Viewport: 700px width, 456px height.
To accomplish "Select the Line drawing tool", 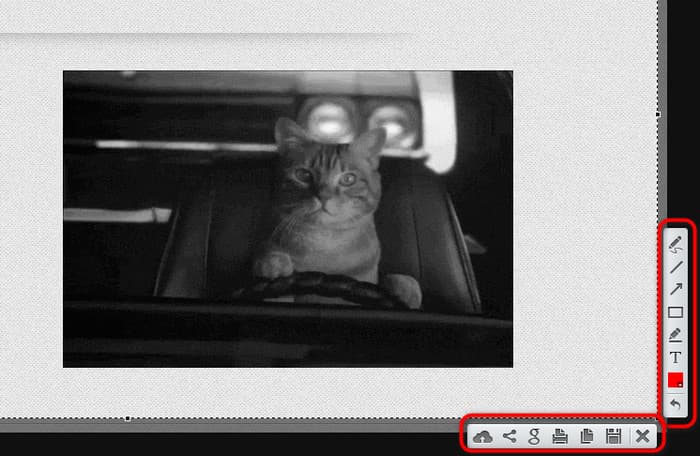I will click(675, 267).
